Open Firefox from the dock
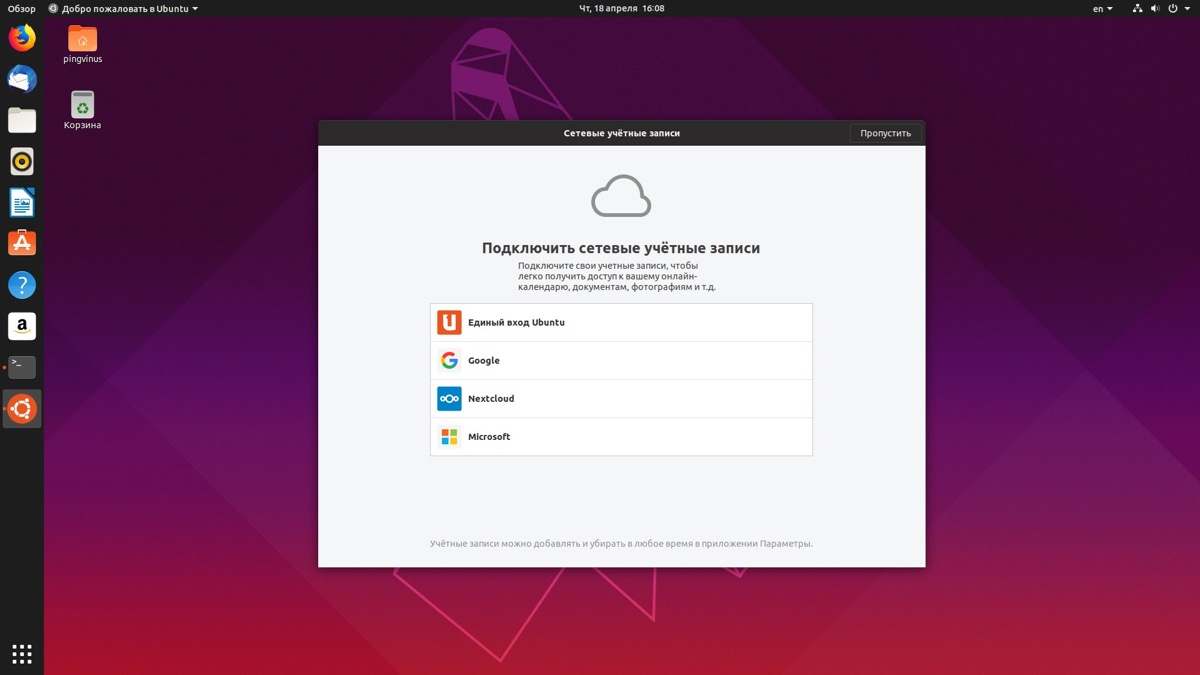The image size is (1200, 675). click(22, 38)
